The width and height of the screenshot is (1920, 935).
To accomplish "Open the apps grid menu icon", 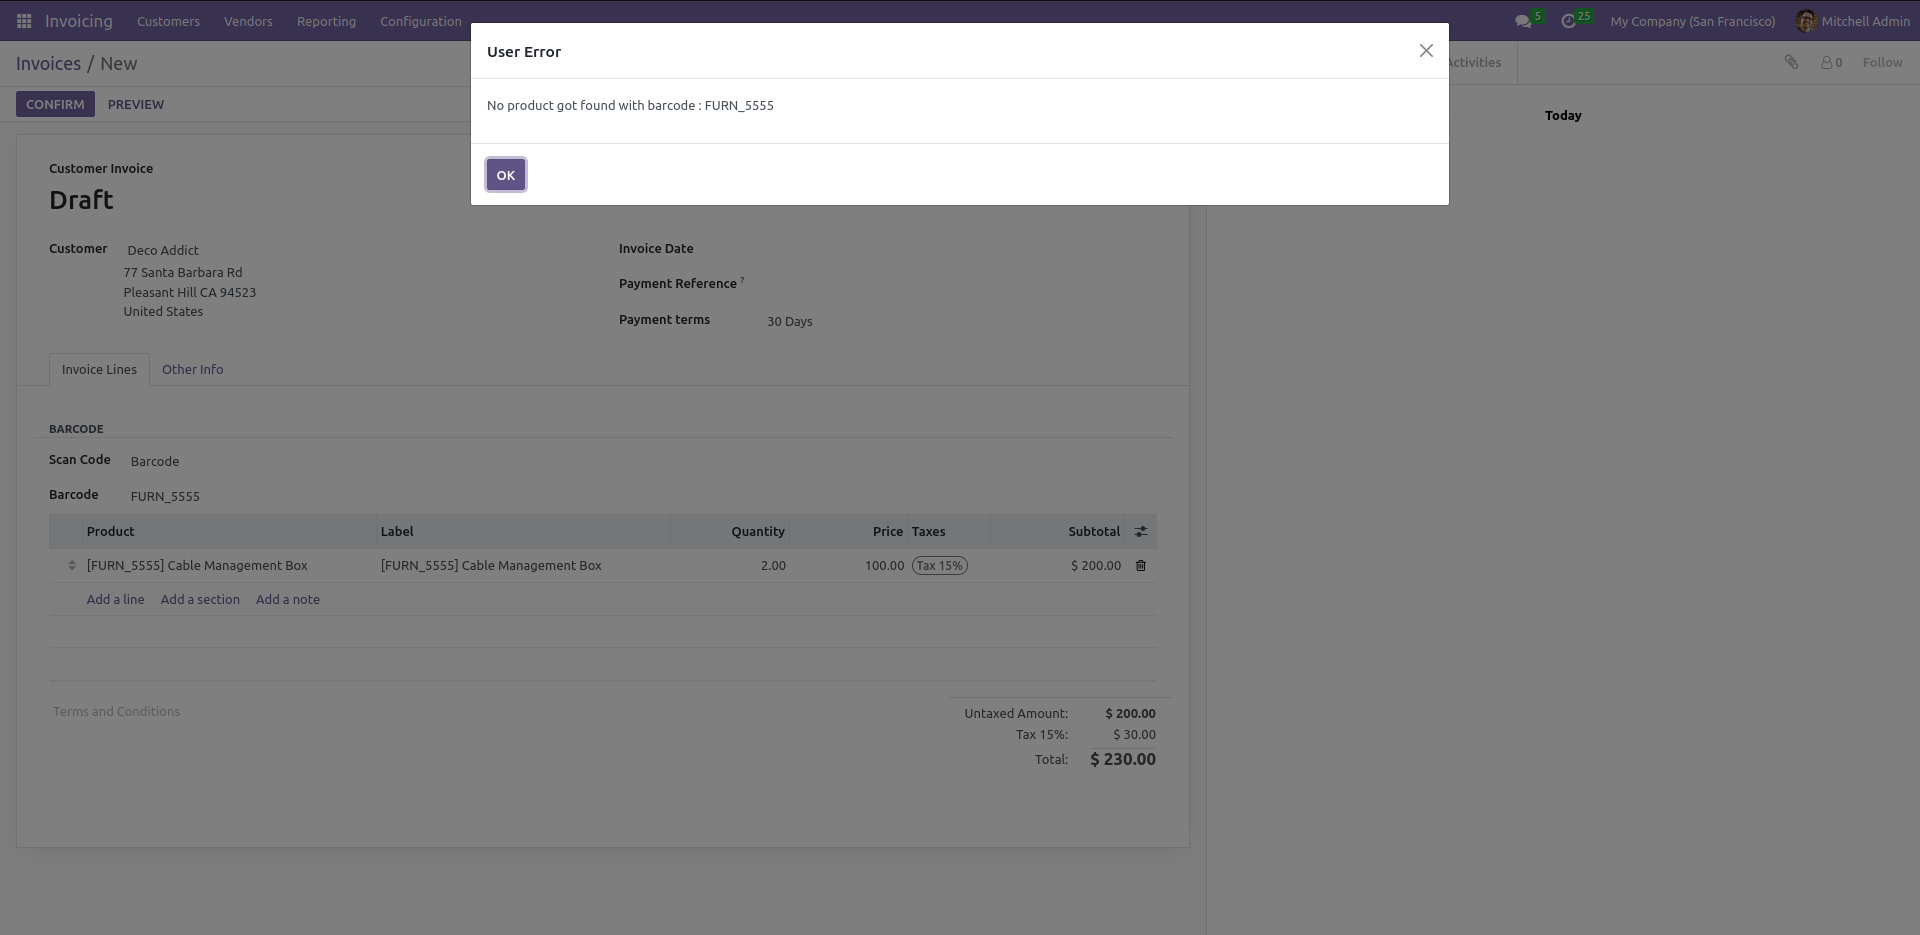I will point(24,21).
